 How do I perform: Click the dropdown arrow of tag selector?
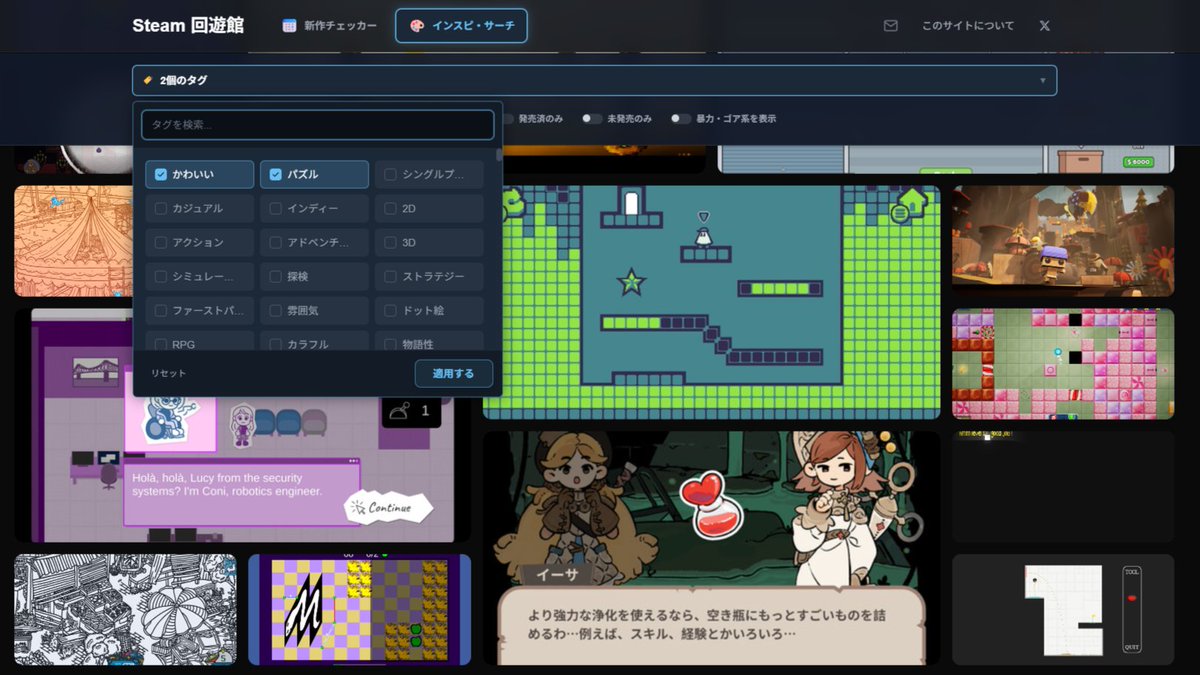click(1042, 80)
